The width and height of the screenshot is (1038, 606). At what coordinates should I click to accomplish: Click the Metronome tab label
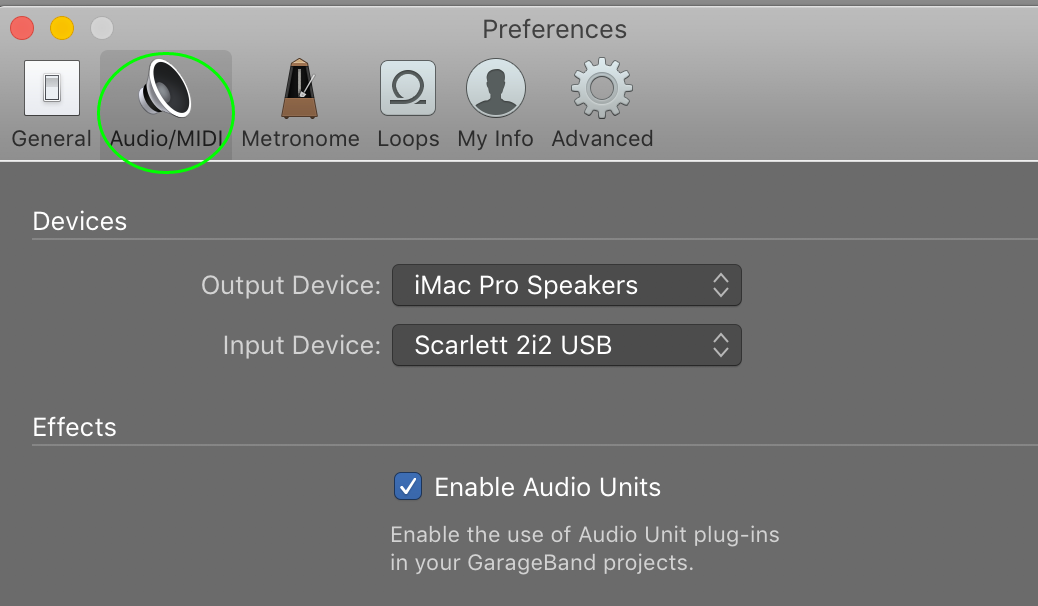[300, 139]
